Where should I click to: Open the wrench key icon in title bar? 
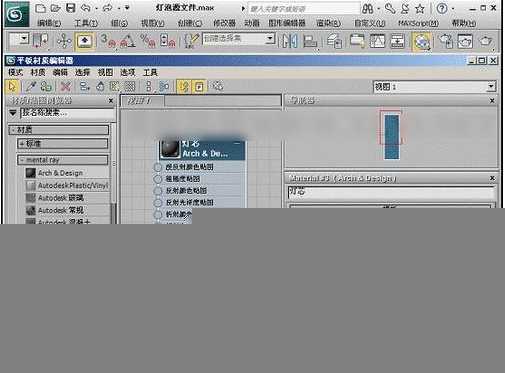coord(390,9)
